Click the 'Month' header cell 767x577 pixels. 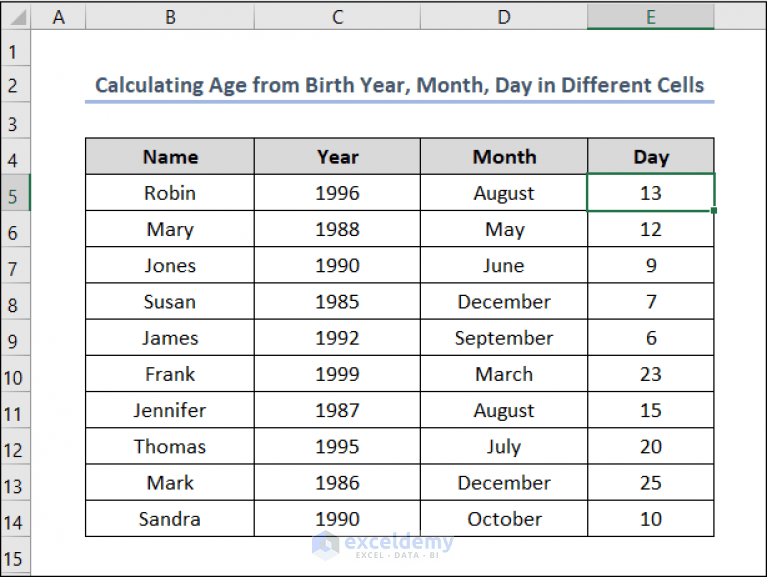[x=504, y=156]
